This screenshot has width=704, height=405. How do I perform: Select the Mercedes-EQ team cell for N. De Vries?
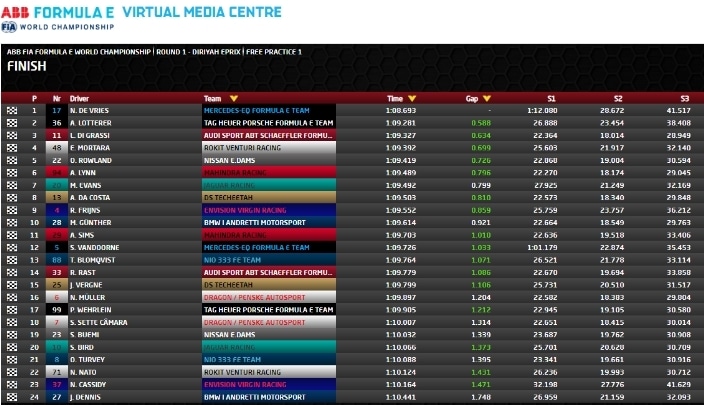pyautogui.click(x=269, y=110)
